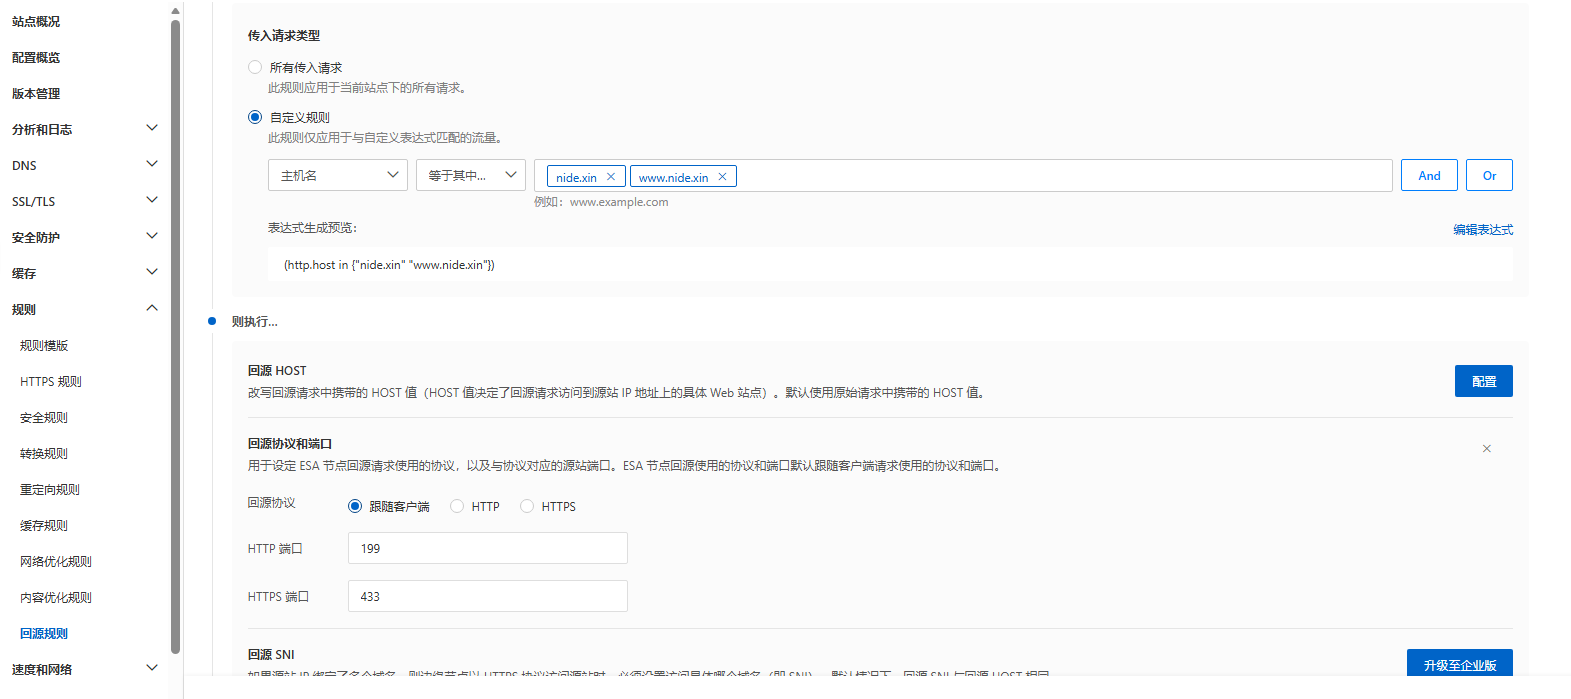
Task: Select the 所有传入请求 radio option
Action: point(255,67)
